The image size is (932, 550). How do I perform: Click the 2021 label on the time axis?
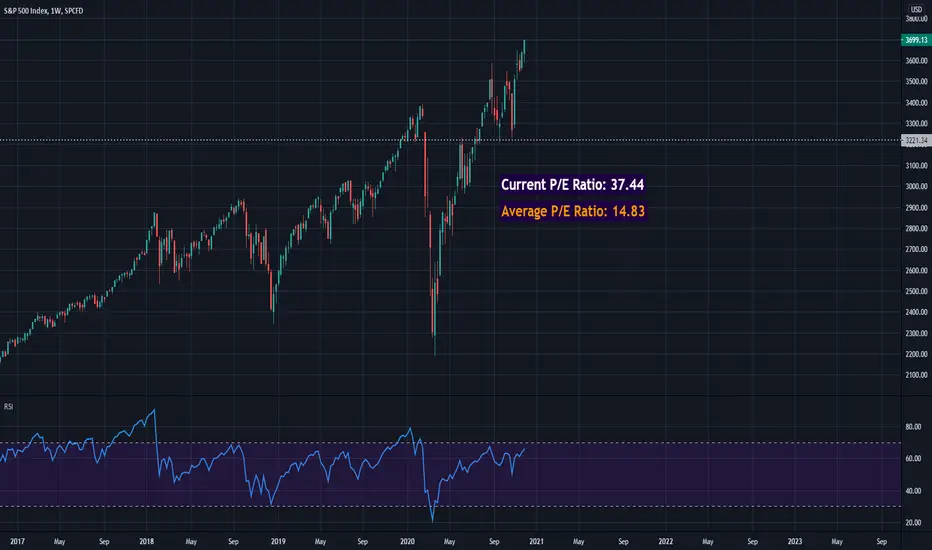(x=536, y=542)
